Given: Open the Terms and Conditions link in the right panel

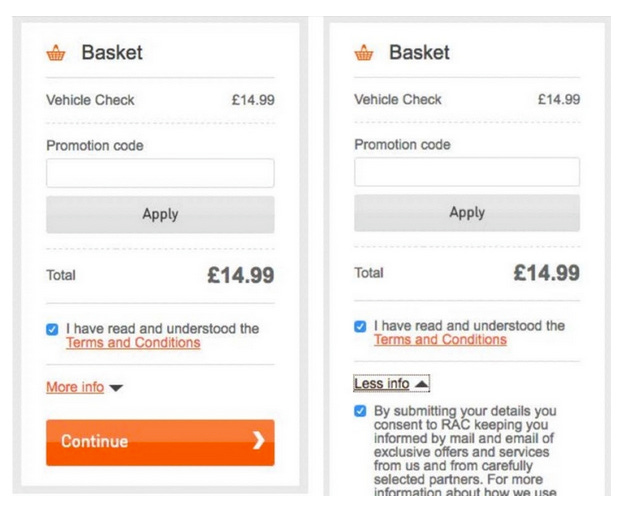Looking at the screenshot, I should [x=440, y=340].
